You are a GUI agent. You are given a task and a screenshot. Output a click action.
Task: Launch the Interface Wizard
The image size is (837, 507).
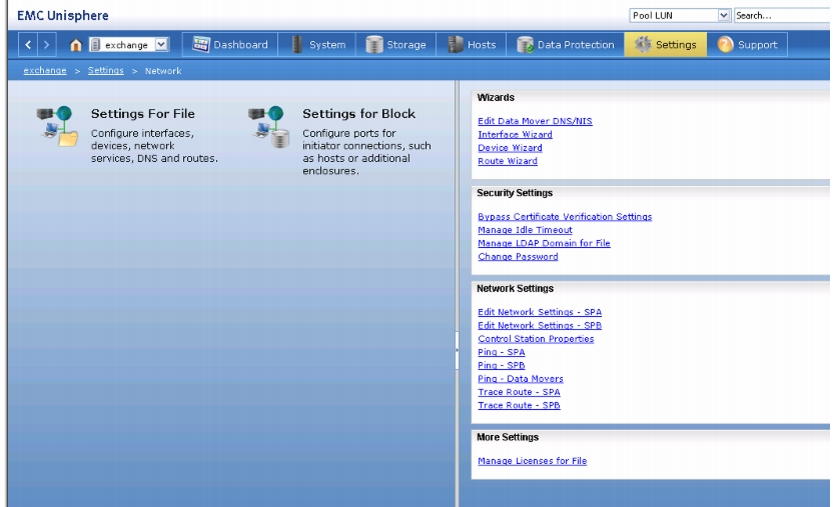pos(515,134)
